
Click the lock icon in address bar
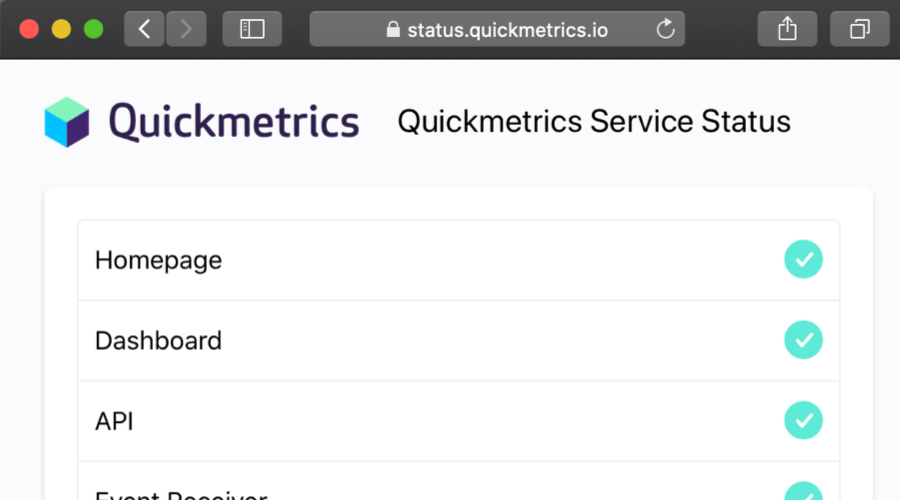pos(393,29)
